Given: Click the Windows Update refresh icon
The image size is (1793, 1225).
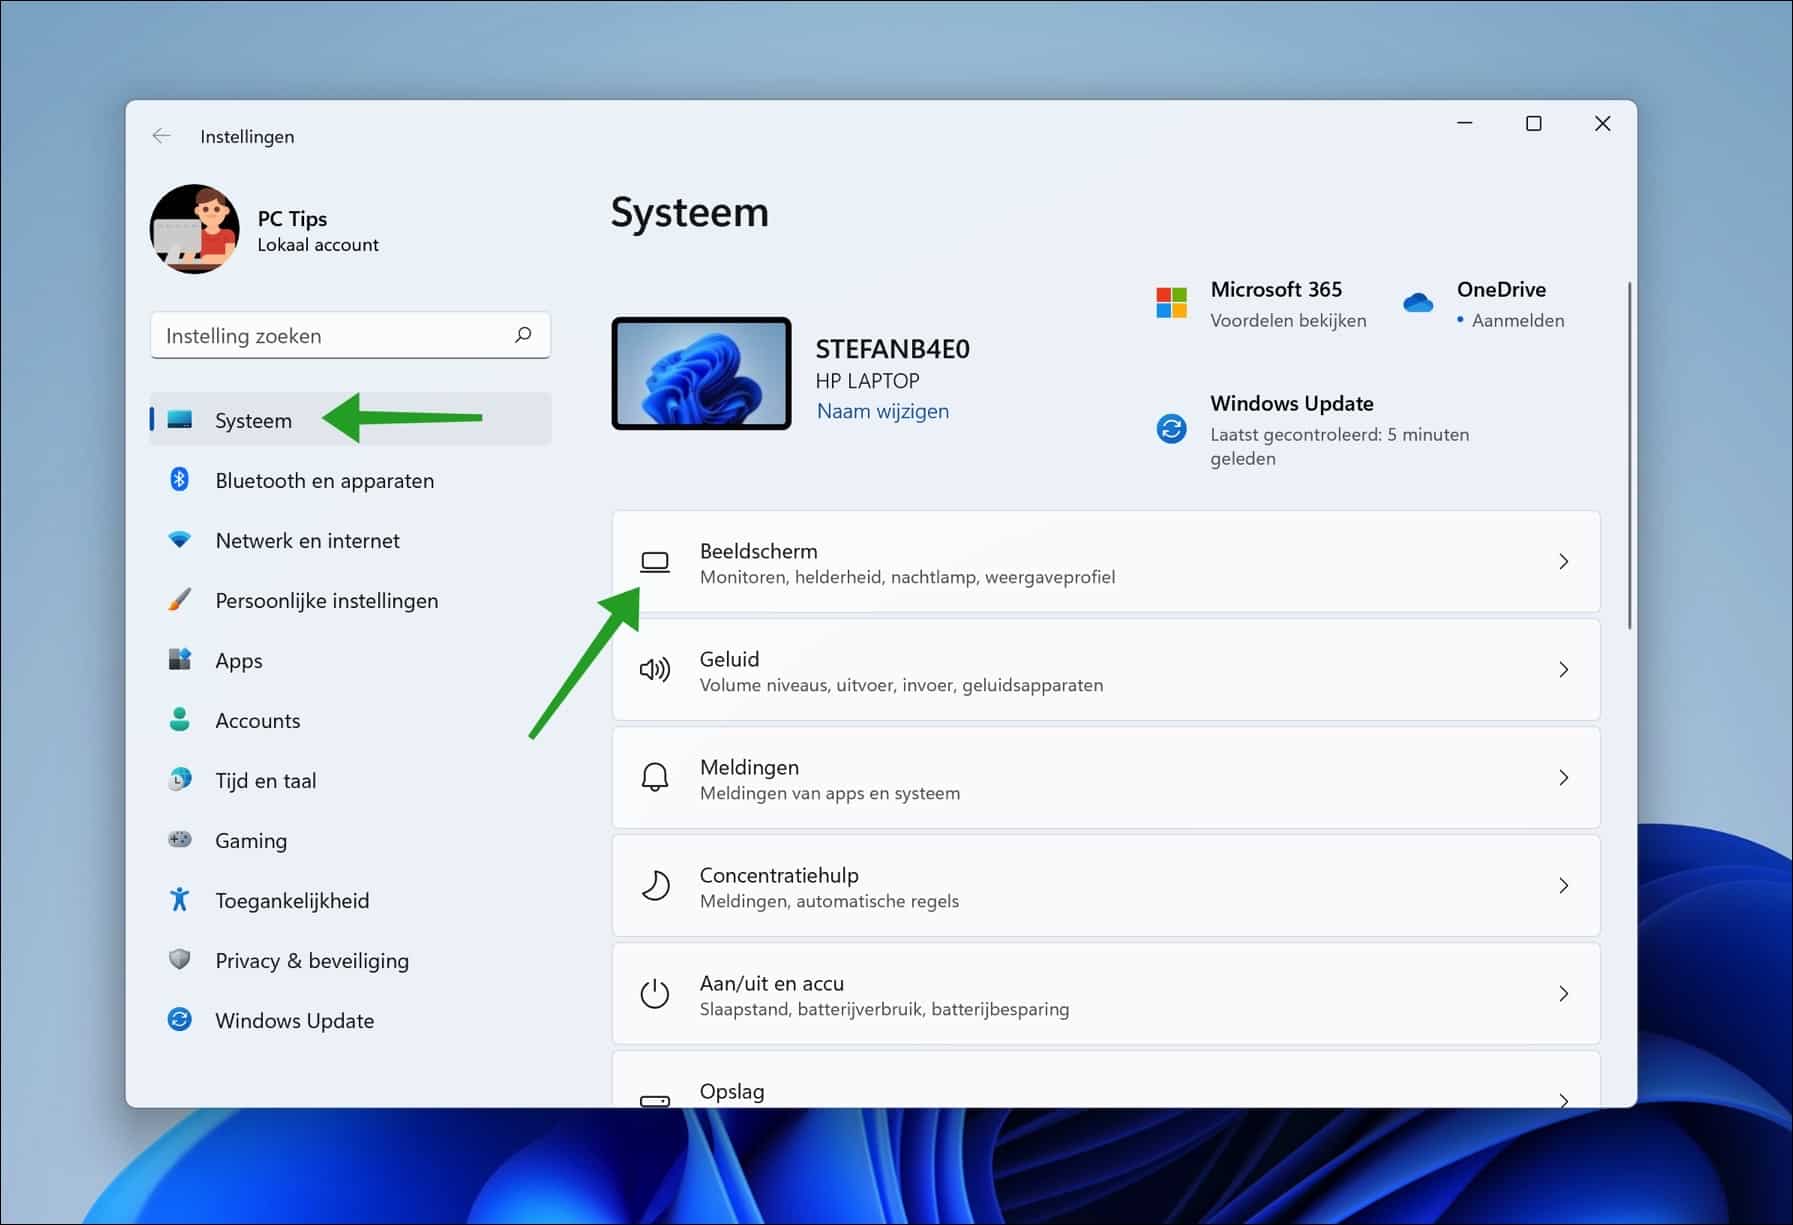Looking at the screenshot, I should click(x=181, y=1020).
